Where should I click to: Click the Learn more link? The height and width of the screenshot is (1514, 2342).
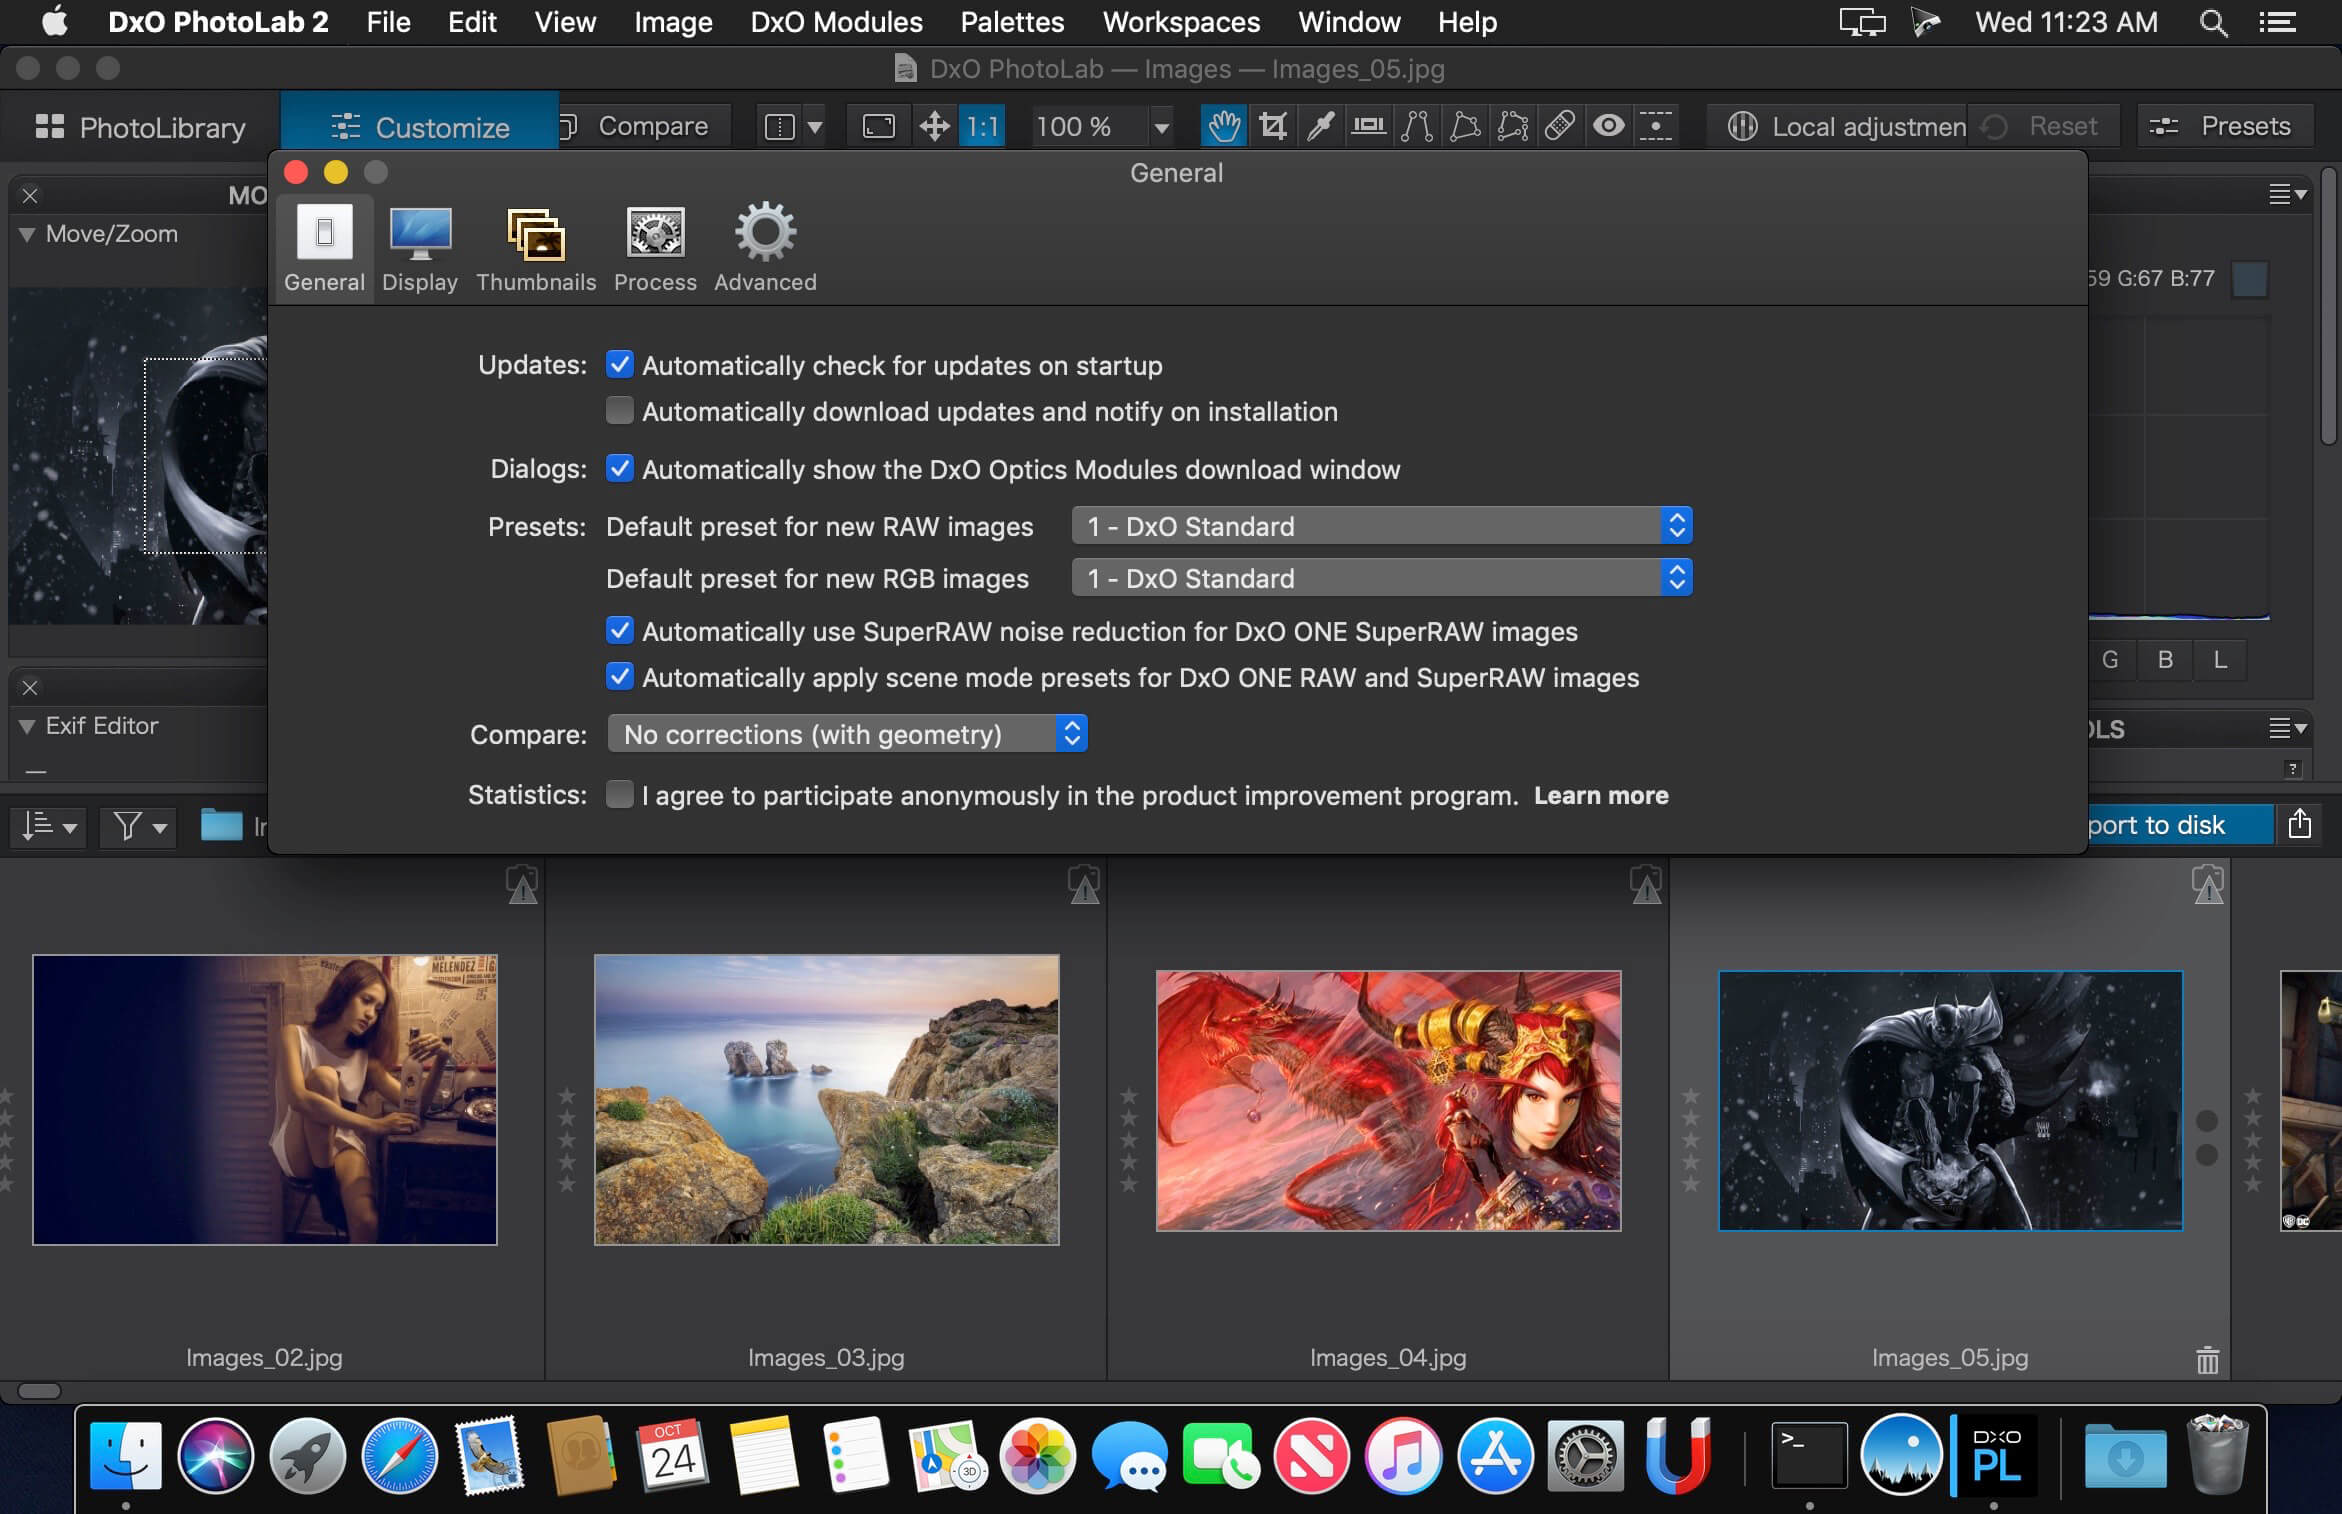(x=1601, y=795)
